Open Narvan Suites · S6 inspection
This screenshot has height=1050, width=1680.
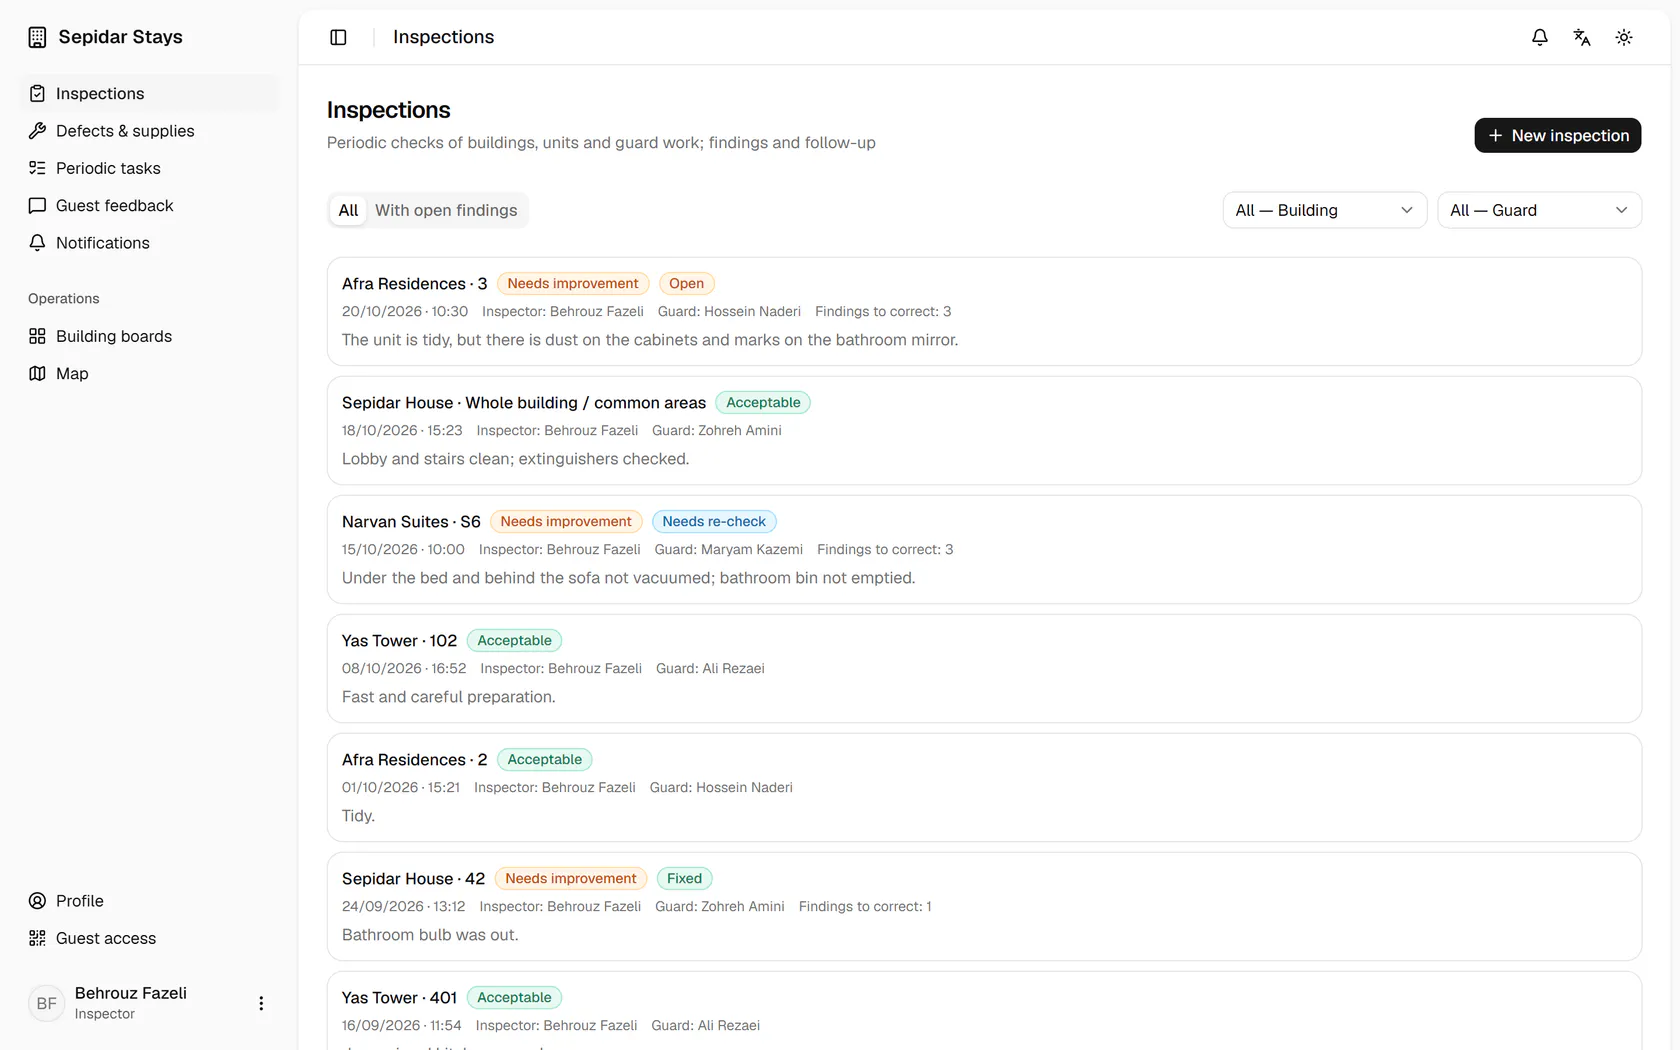click(x=984, y=549)
